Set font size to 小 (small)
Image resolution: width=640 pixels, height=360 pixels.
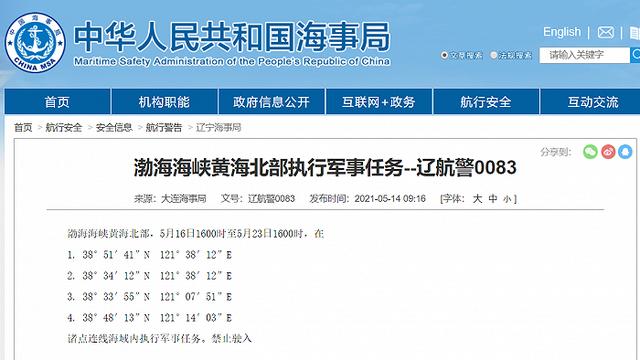coord(507,199)
